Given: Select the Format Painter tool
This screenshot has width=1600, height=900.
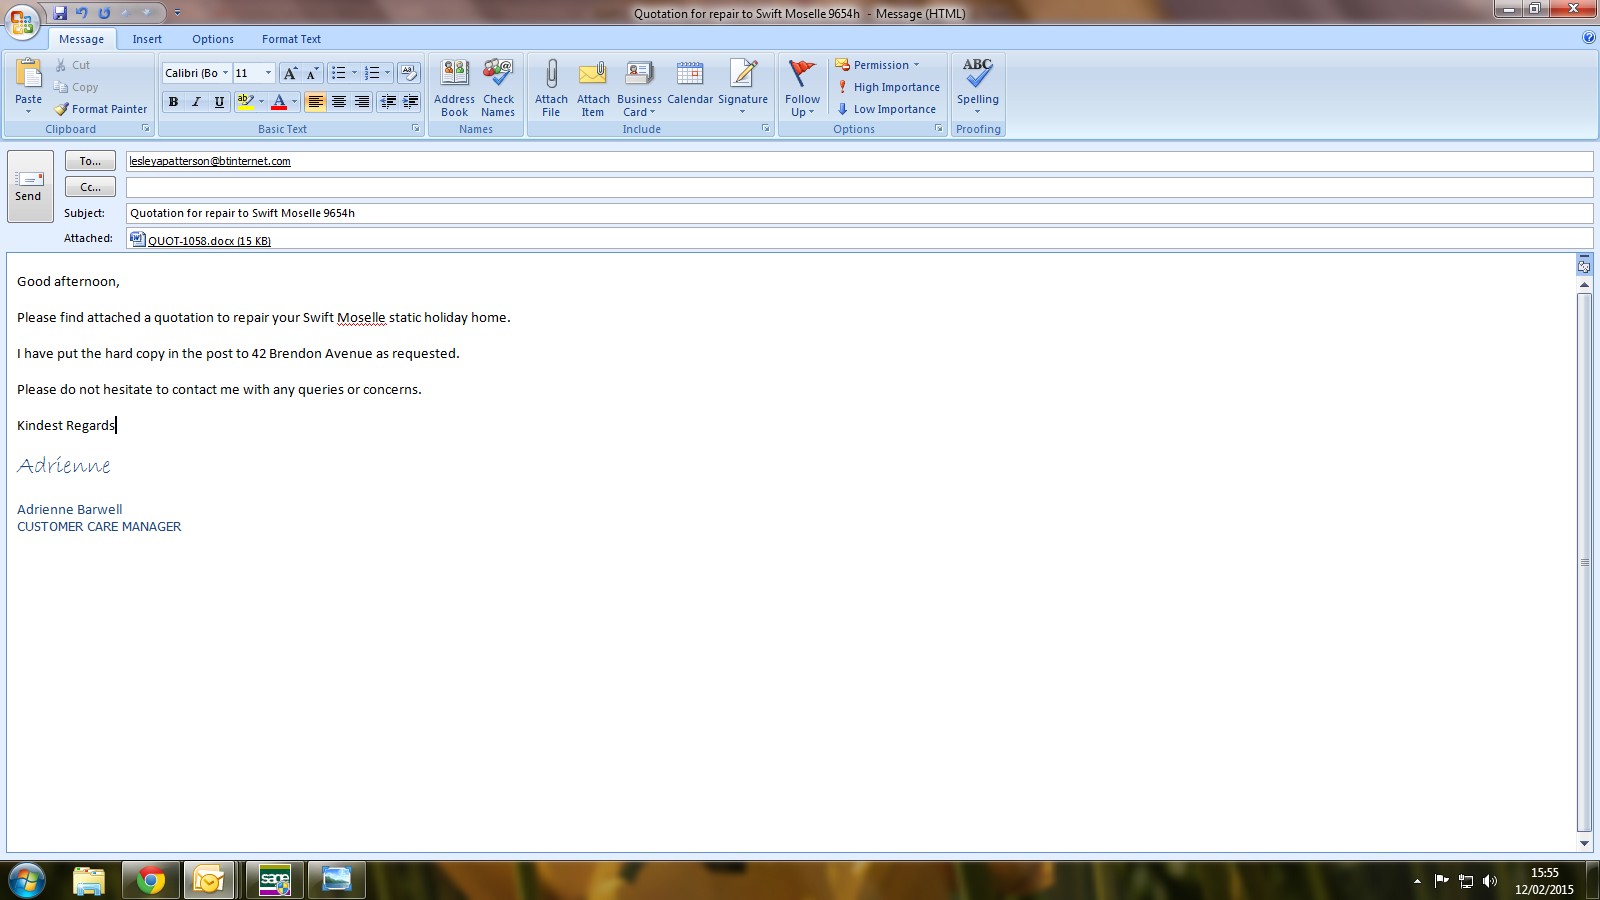Looking at the screenshot, I should [101, 109].
